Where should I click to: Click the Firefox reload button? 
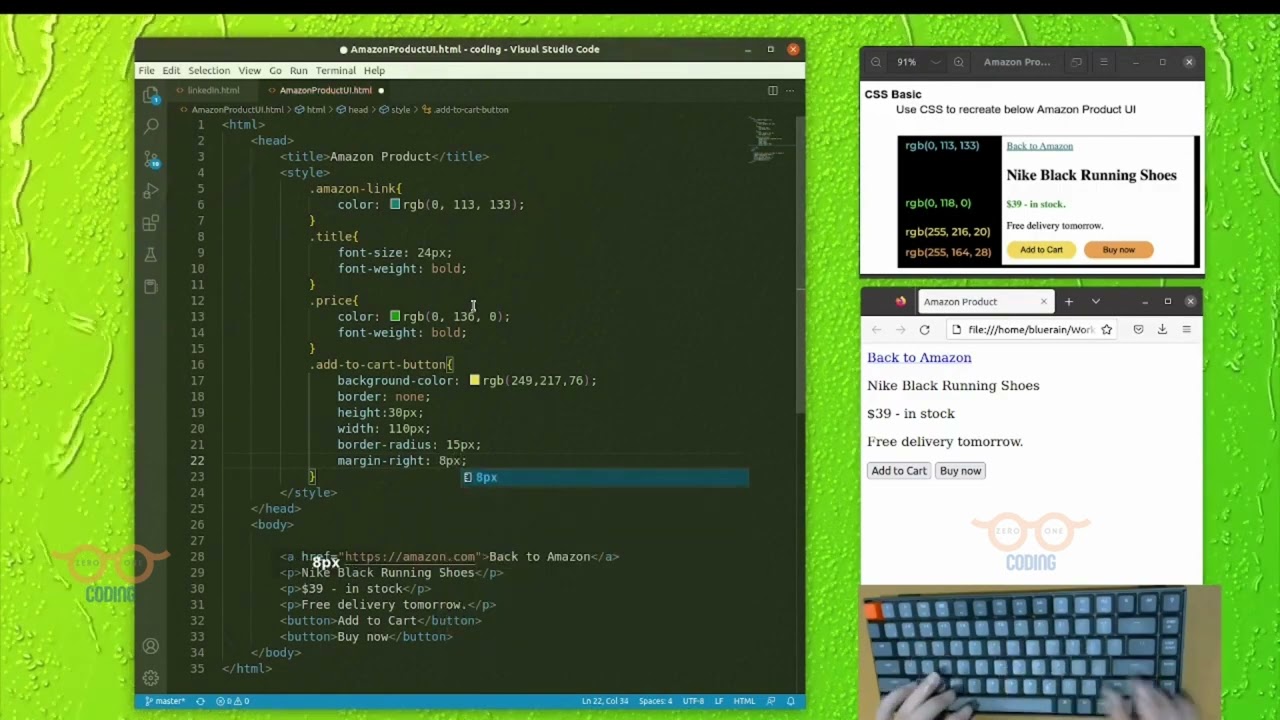(x=925, y=329)
